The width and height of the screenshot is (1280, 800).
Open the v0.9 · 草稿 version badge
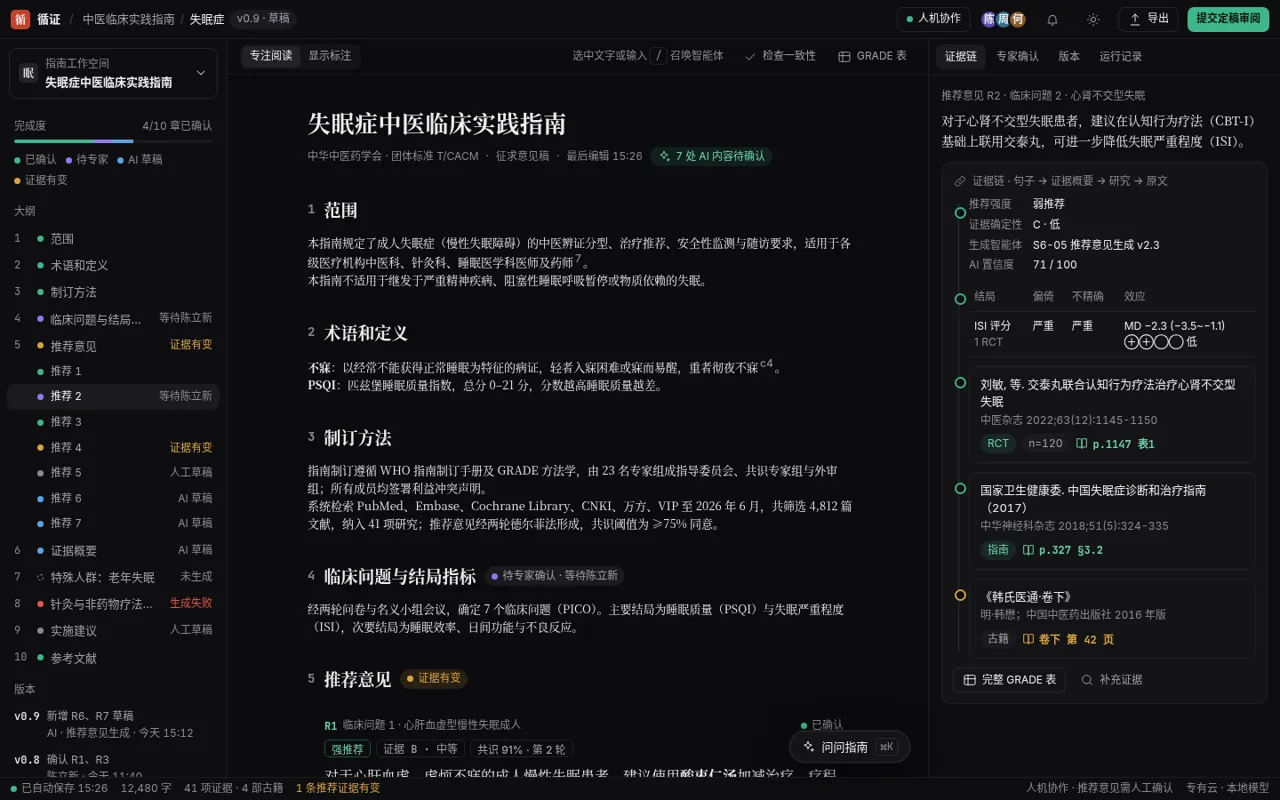click(x=263, y=19)
